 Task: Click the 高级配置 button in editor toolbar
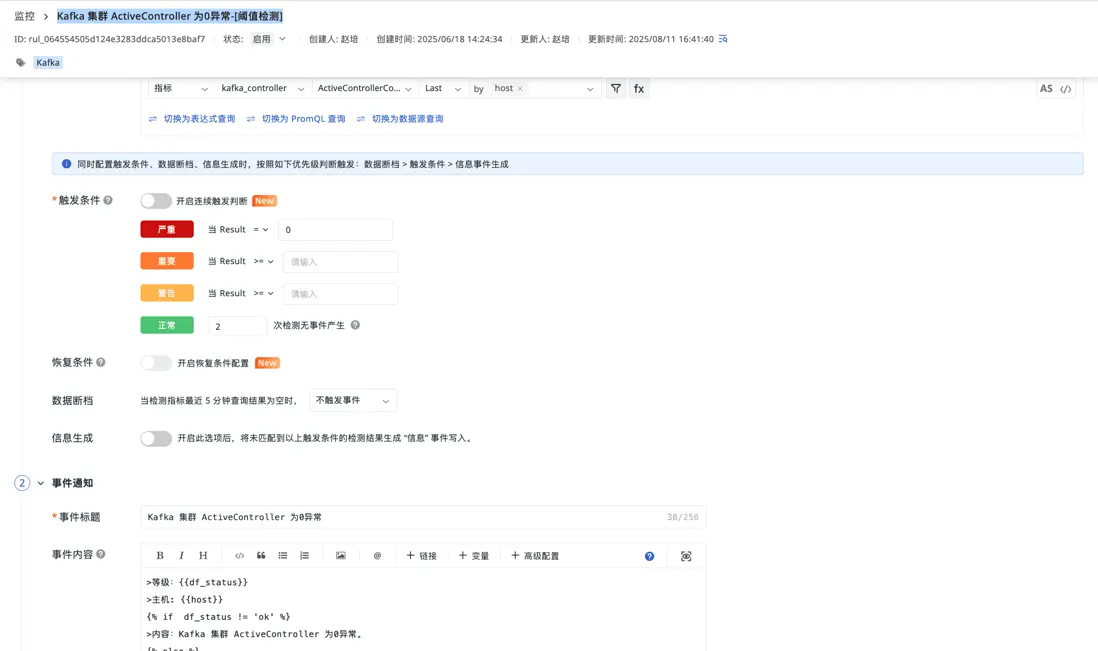(535, 554)
